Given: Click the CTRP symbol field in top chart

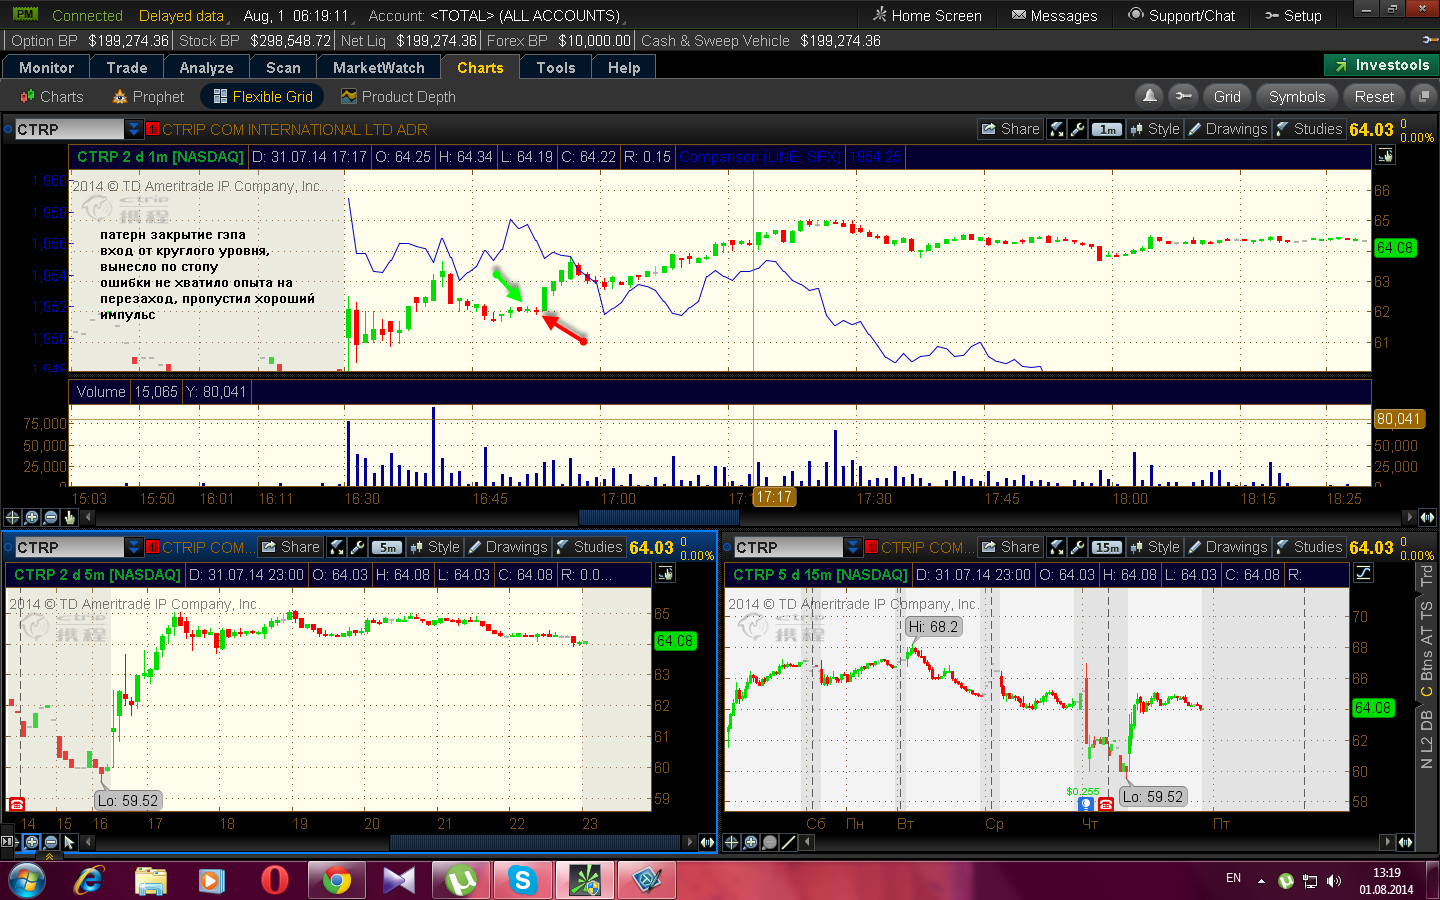Looking at the screenshot, I should click(x=69, y=129).
